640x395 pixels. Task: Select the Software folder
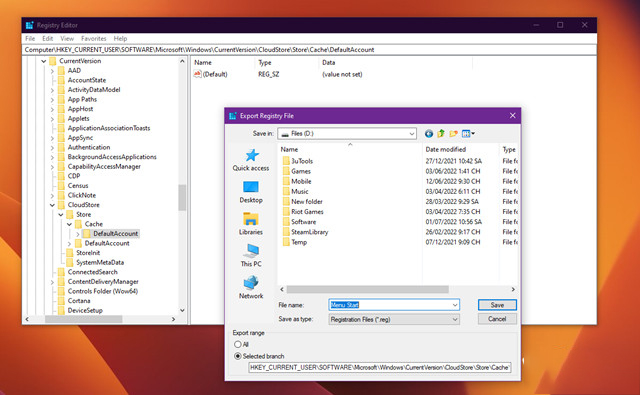tap(299, 222)
